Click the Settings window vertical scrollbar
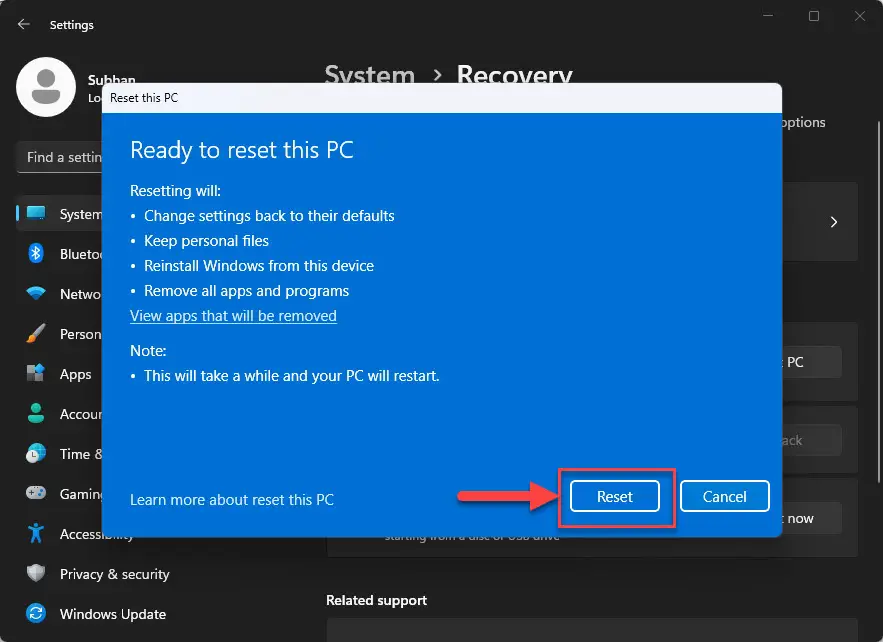The width and height of the screenshot is (883, 642). click(x=878, y=301)
